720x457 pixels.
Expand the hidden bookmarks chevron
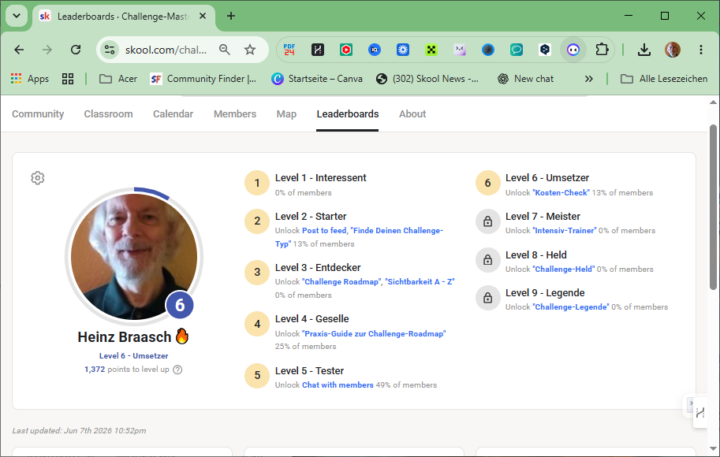[x=589, y=79]
